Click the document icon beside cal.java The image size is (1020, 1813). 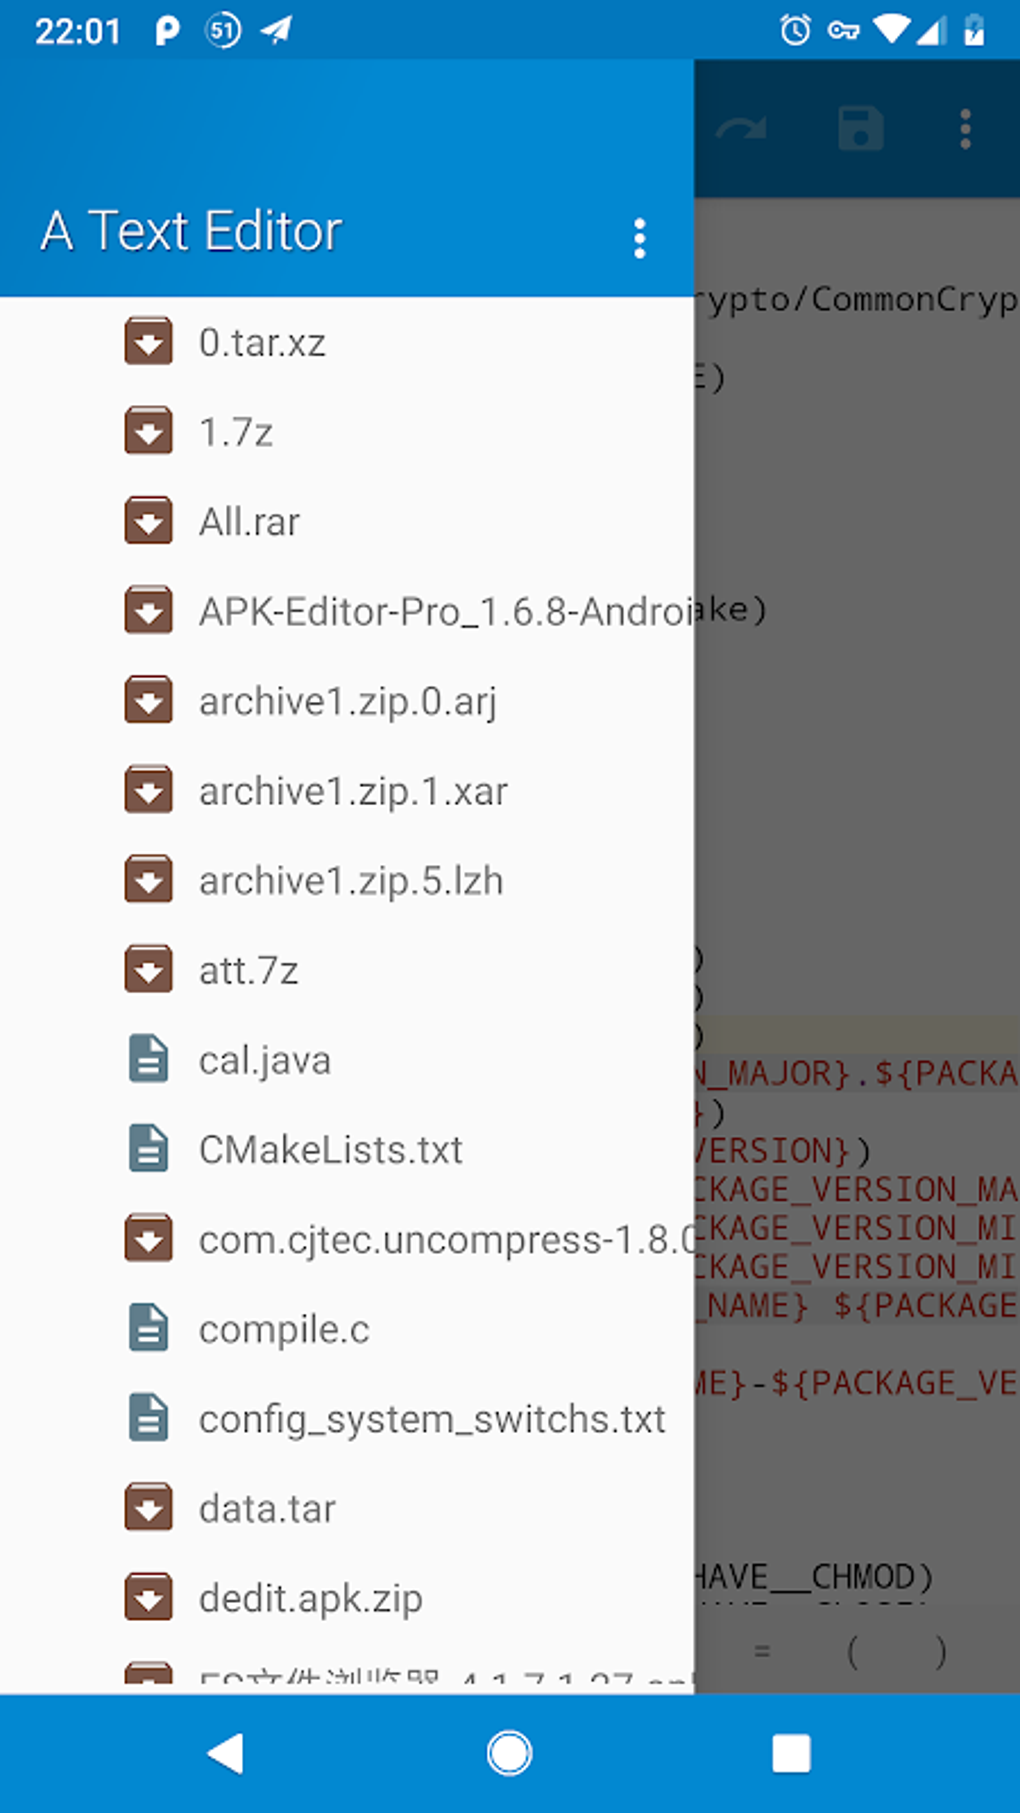coord(148,1059)
